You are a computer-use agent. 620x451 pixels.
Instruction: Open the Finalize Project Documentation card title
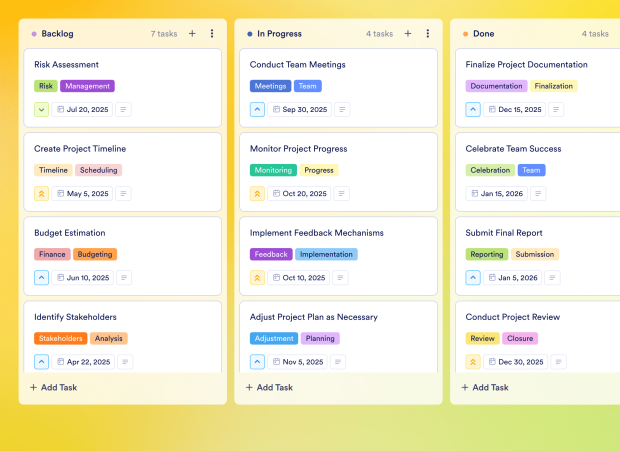point(526,64)
